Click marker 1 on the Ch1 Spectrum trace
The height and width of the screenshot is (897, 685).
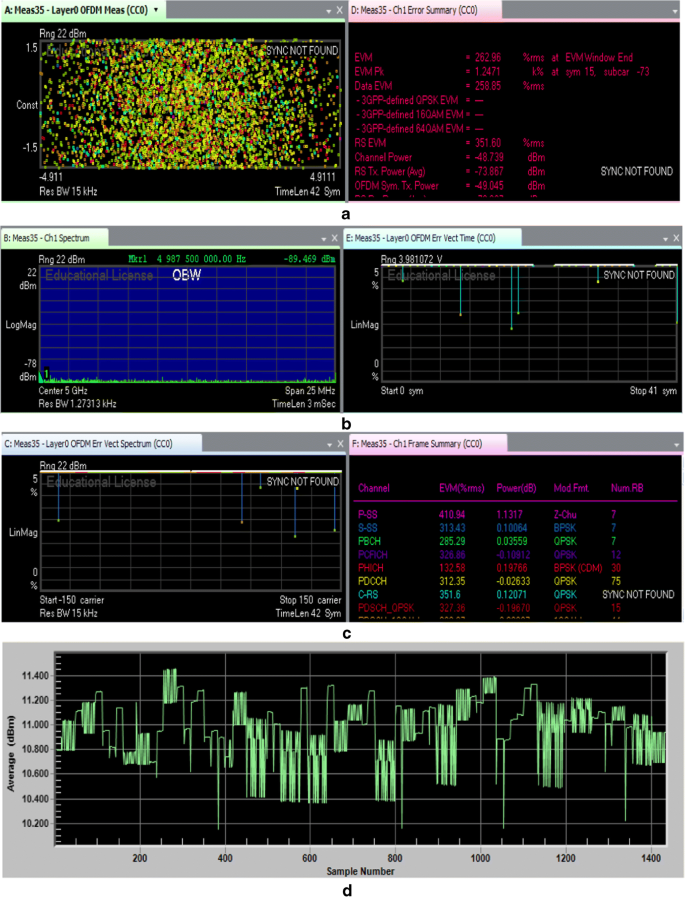click(x=47, y=372)
